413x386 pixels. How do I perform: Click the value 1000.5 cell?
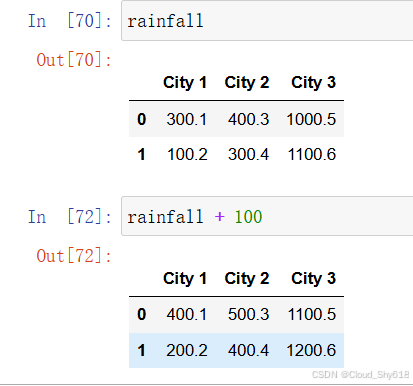pyautogui.click(x=311, y=119)
